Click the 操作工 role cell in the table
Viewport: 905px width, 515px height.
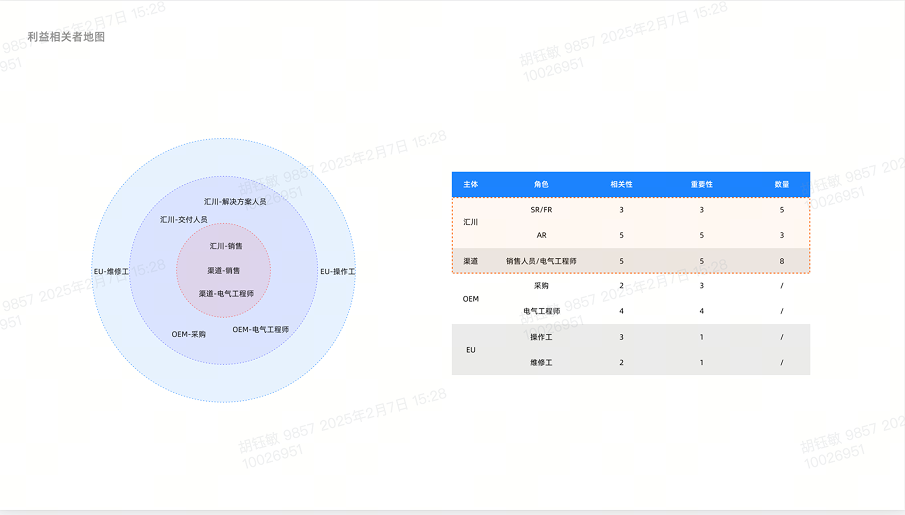point(541,337)
